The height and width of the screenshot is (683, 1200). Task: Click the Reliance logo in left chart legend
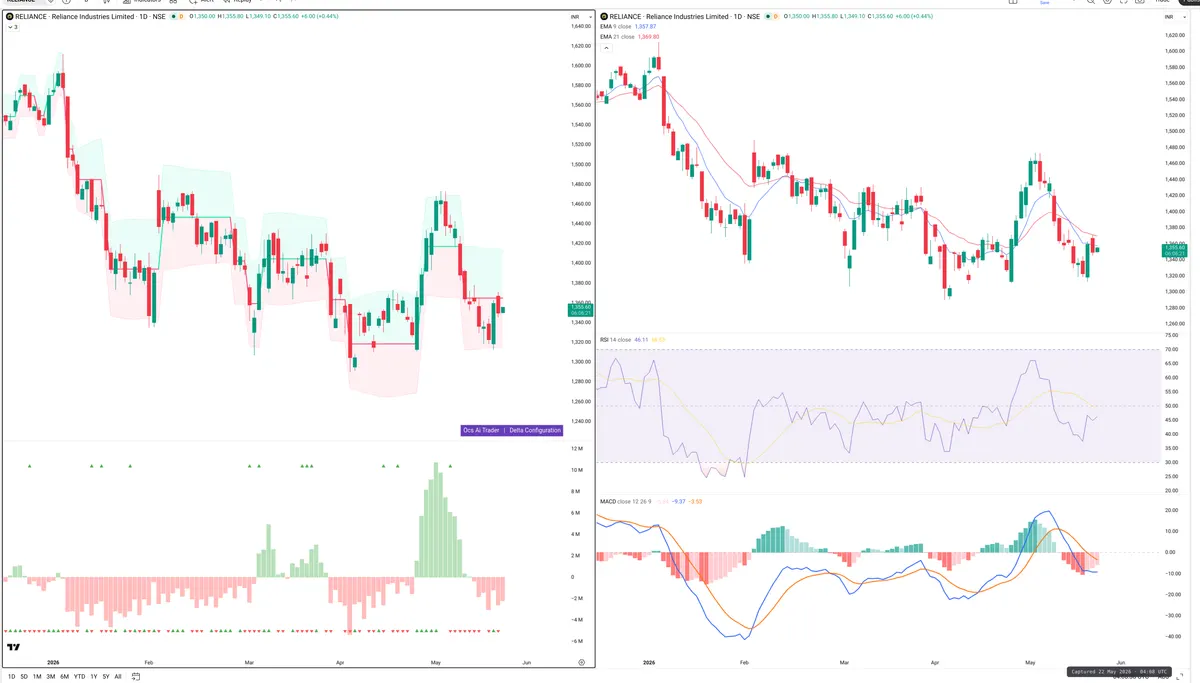9,16
